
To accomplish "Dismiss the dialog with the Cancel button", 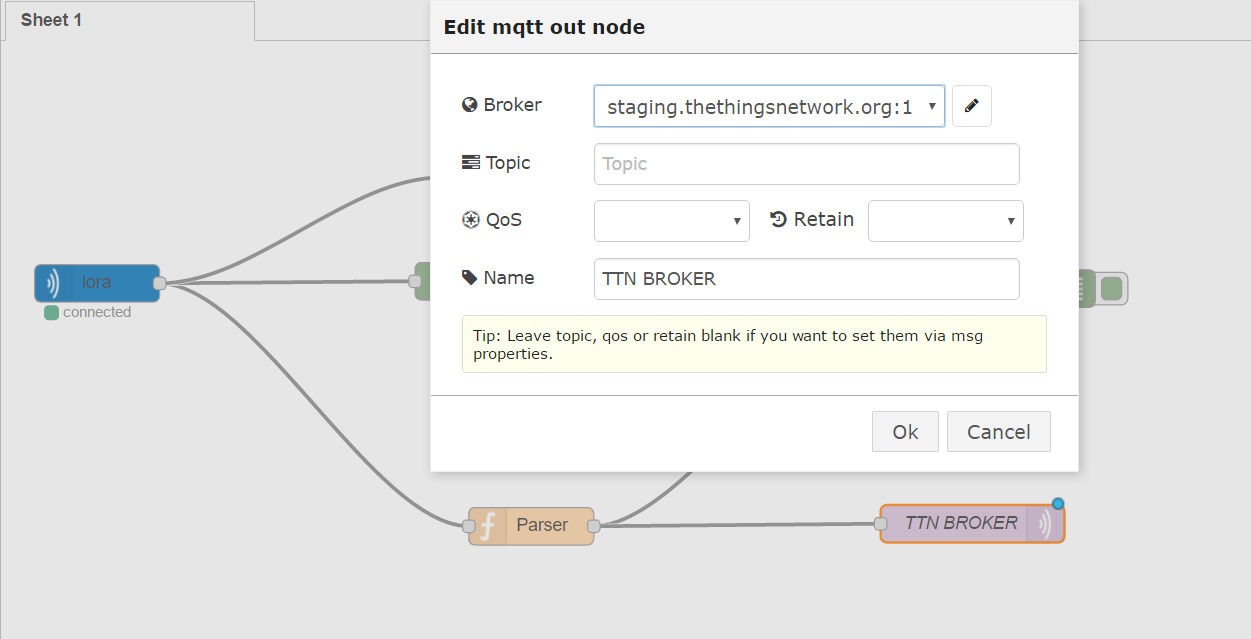I will point(998,432).
